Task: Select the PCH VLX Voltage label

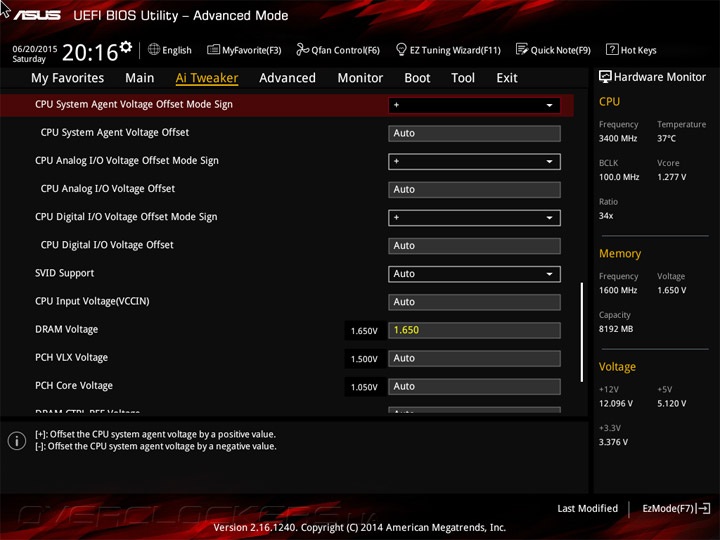Action: [x=71, y=357]
